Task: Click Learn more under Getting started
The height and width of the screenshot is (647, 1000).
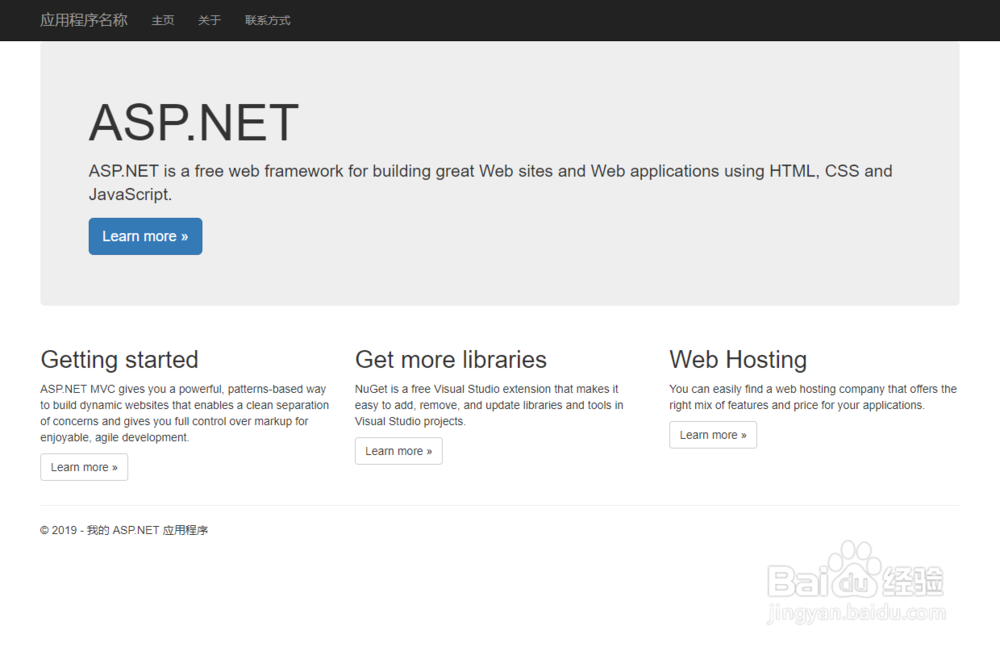Action: coord(84,467)
